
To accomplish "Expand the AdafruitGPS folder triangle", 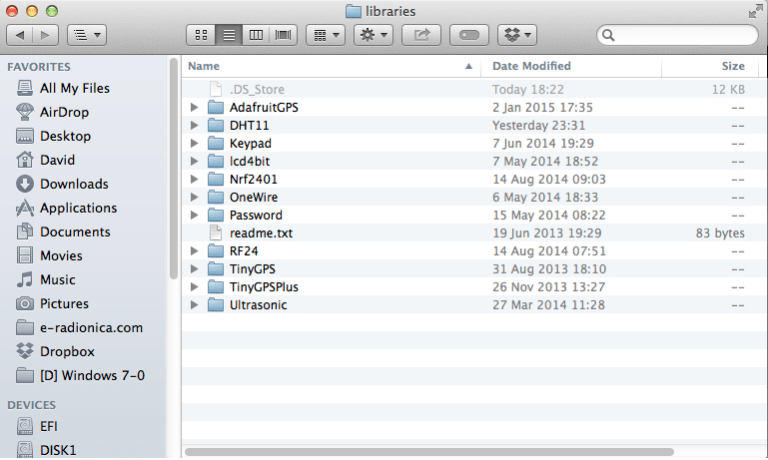I will click(194, 107).
